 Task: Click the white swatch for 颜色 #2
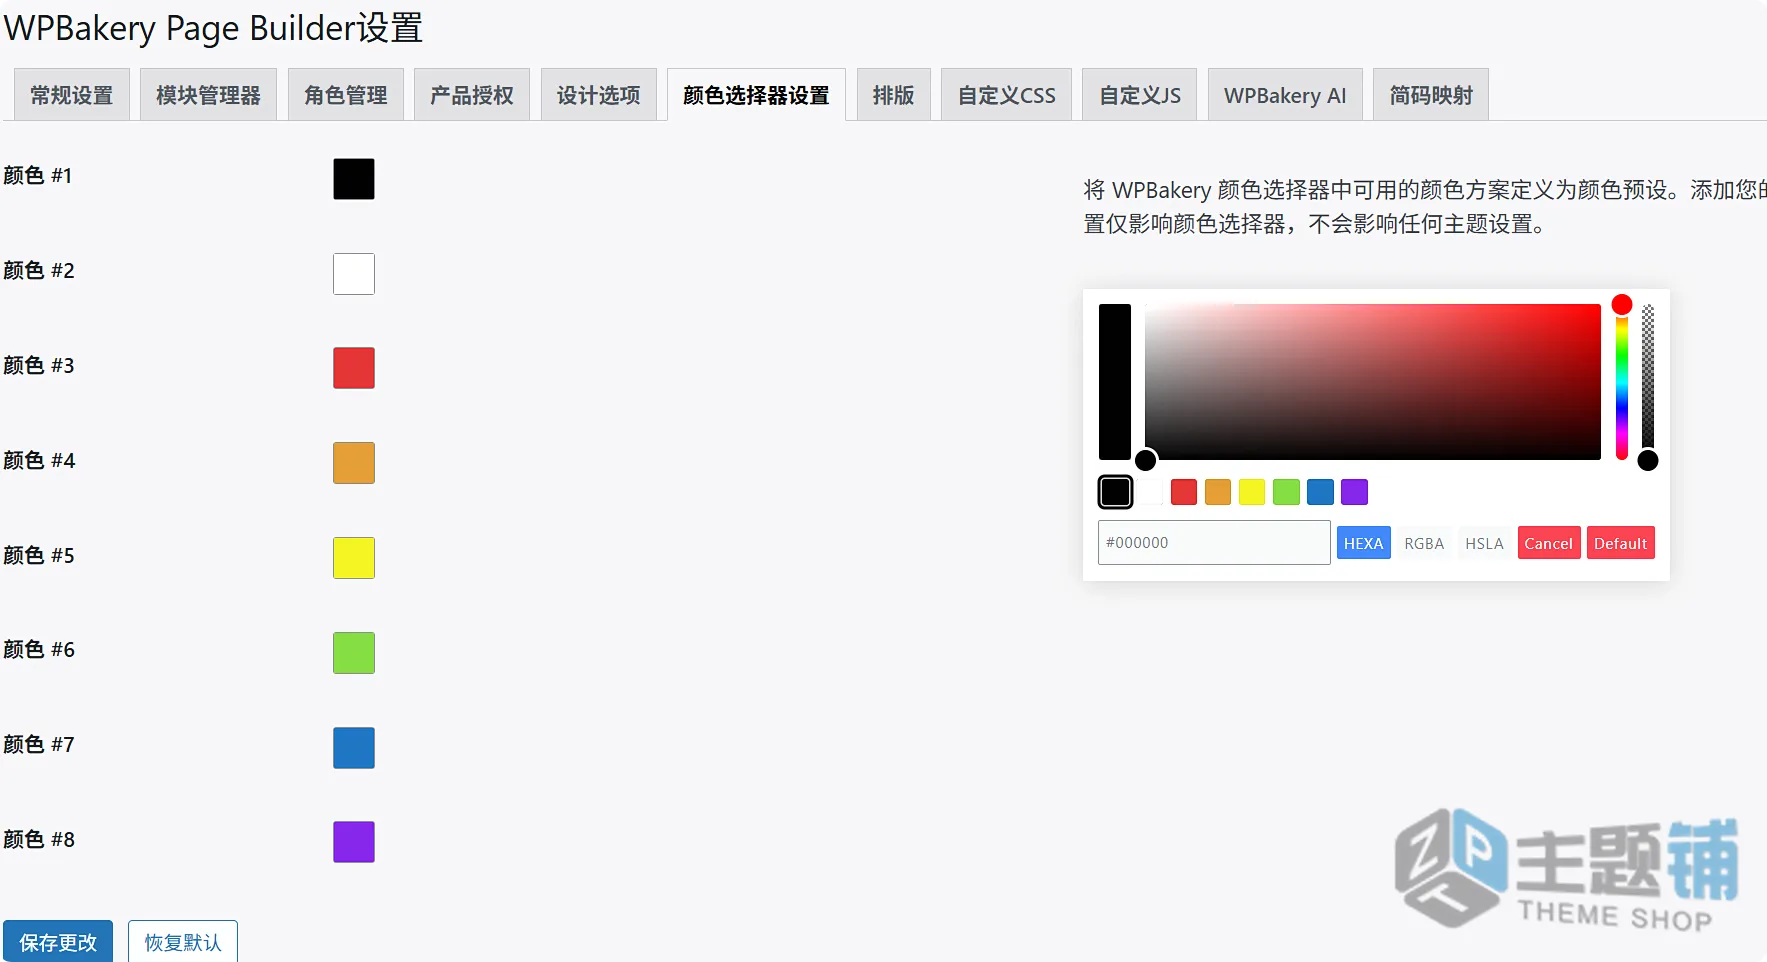tap(354, 274)
